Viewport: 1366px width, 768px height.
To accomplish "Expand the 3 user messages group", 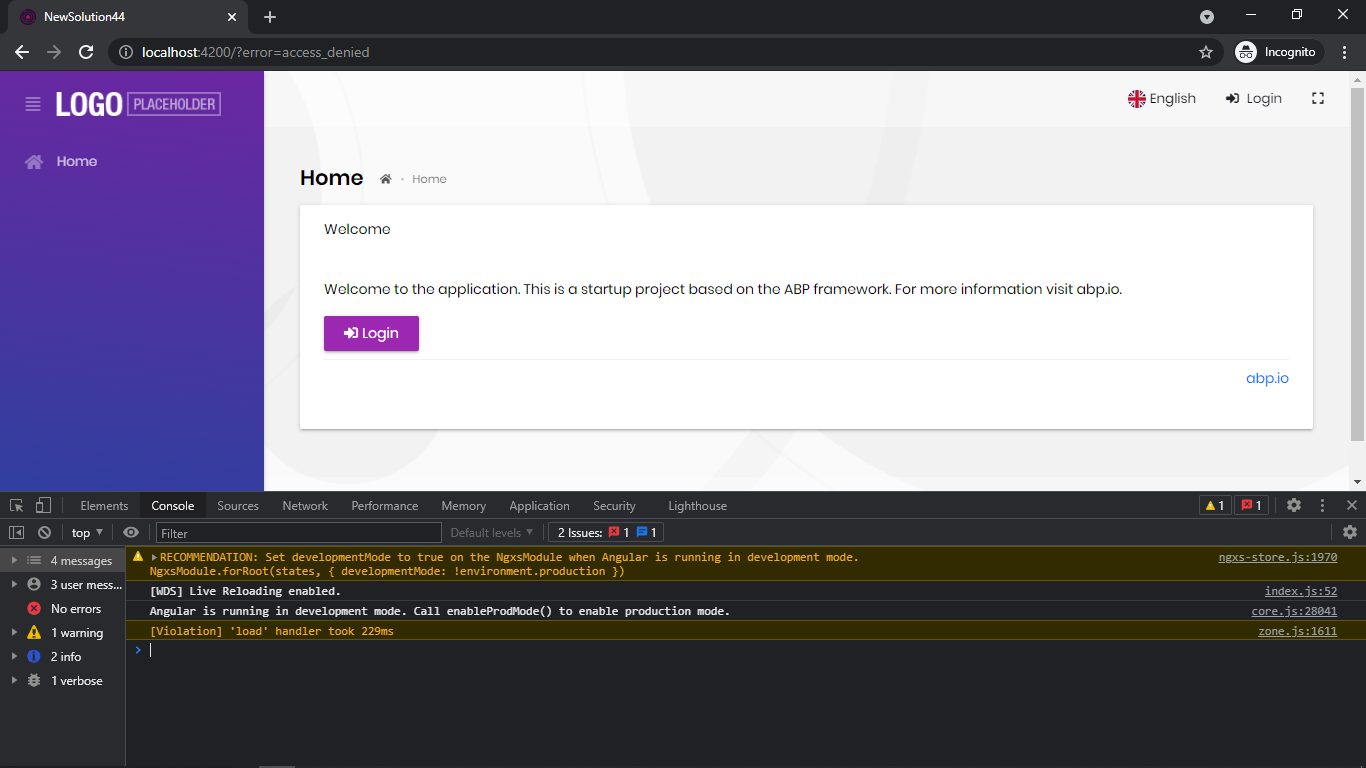I will pos(14,584).
